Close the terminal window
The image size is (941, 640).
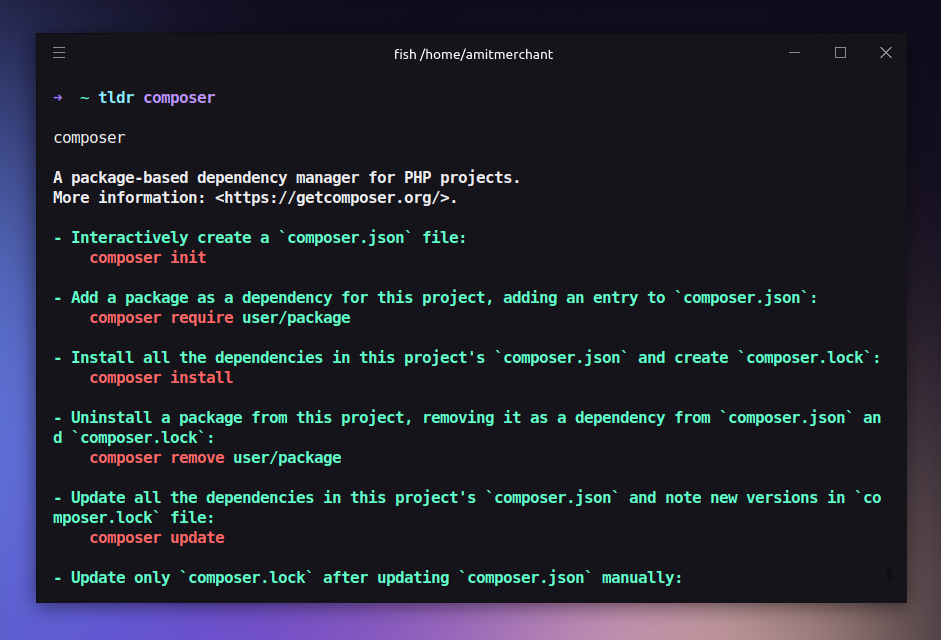tap(886, 53)
